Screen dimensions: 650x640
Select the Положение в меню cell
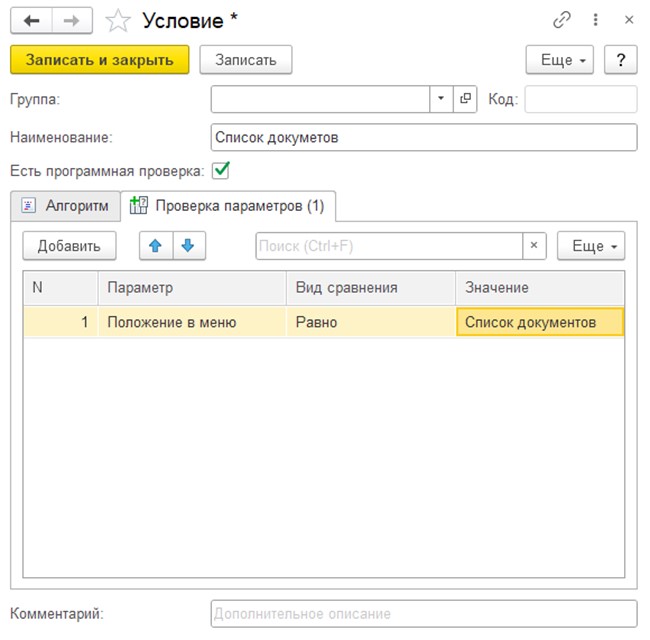(192, 322)
